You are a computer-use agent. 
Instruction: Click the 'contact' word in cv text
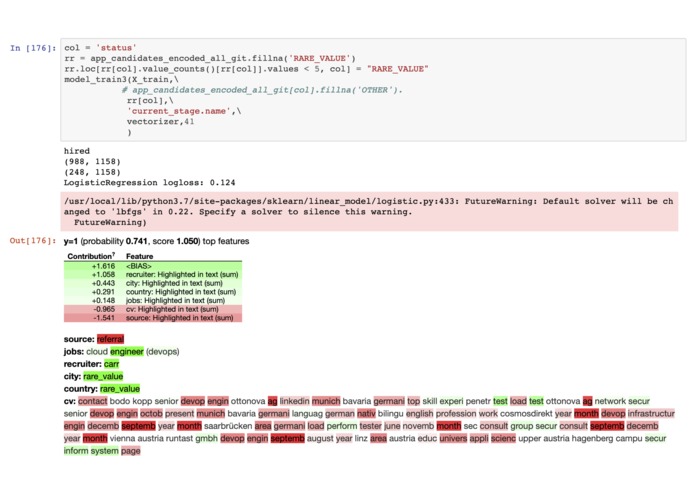(93, 401)
